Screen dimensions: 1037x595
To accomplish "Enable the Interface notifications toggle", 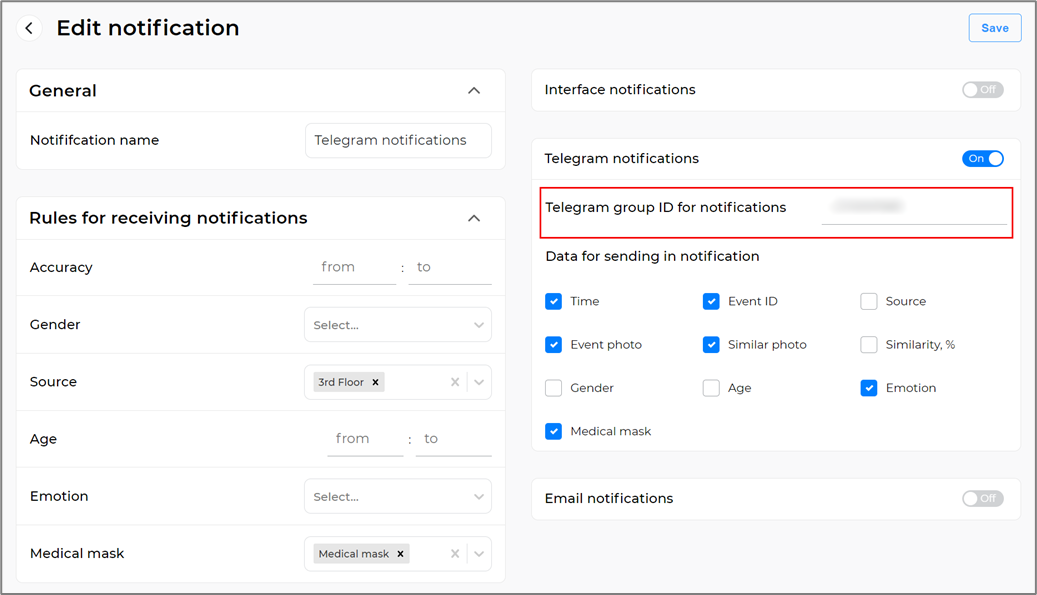I will [982, 89].
